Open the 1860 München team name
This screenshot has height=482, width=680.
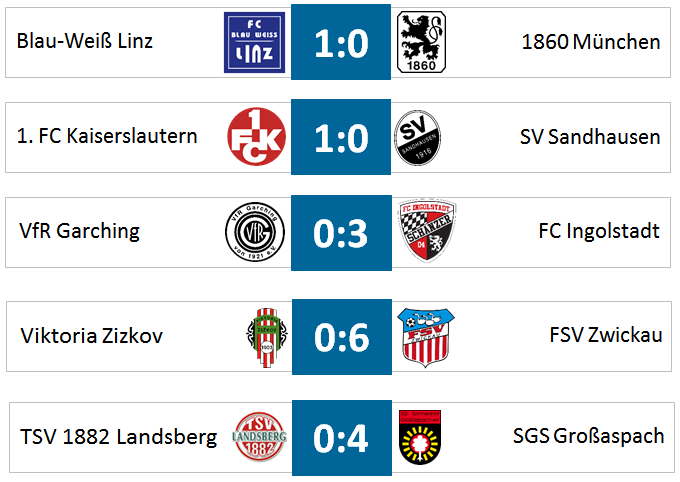click(591, 42)
